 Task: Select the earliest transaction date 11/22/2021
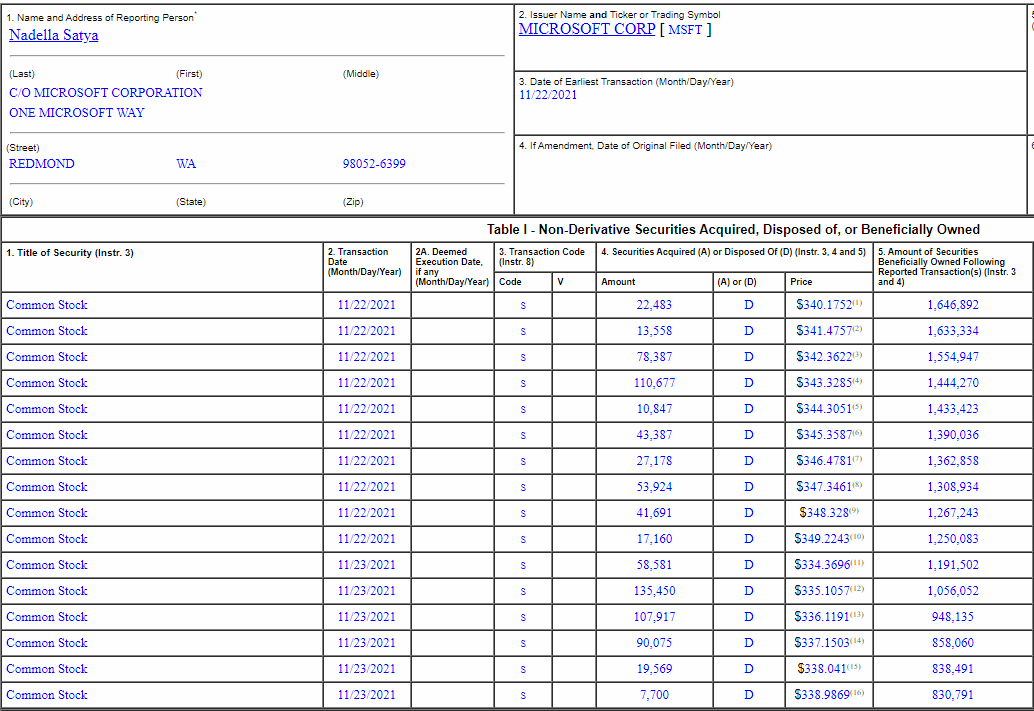(548, 95)
